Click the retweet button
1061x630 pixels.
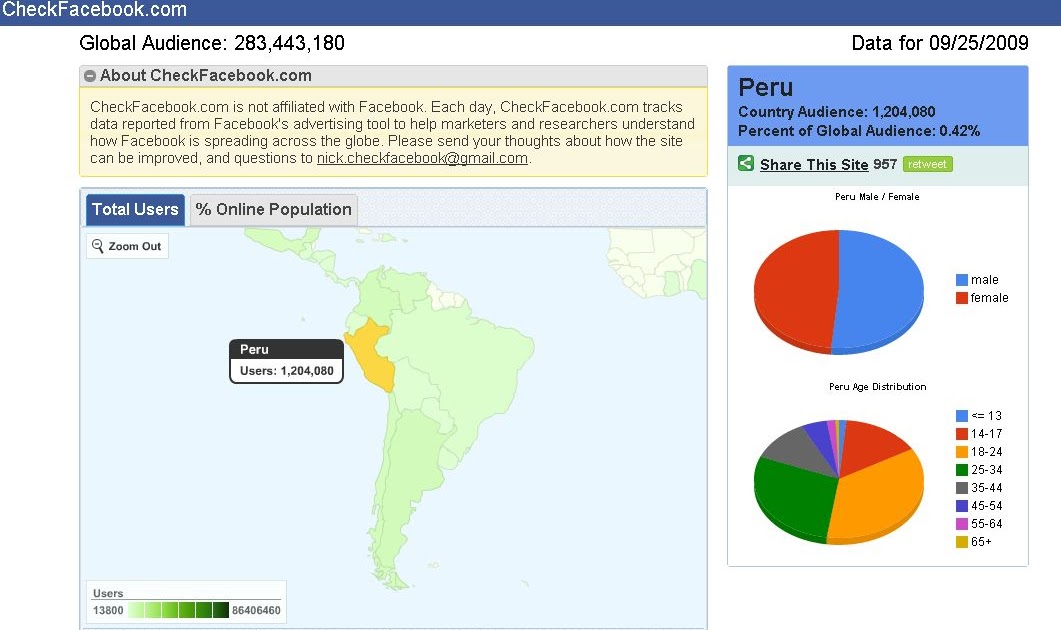(927, 164)
